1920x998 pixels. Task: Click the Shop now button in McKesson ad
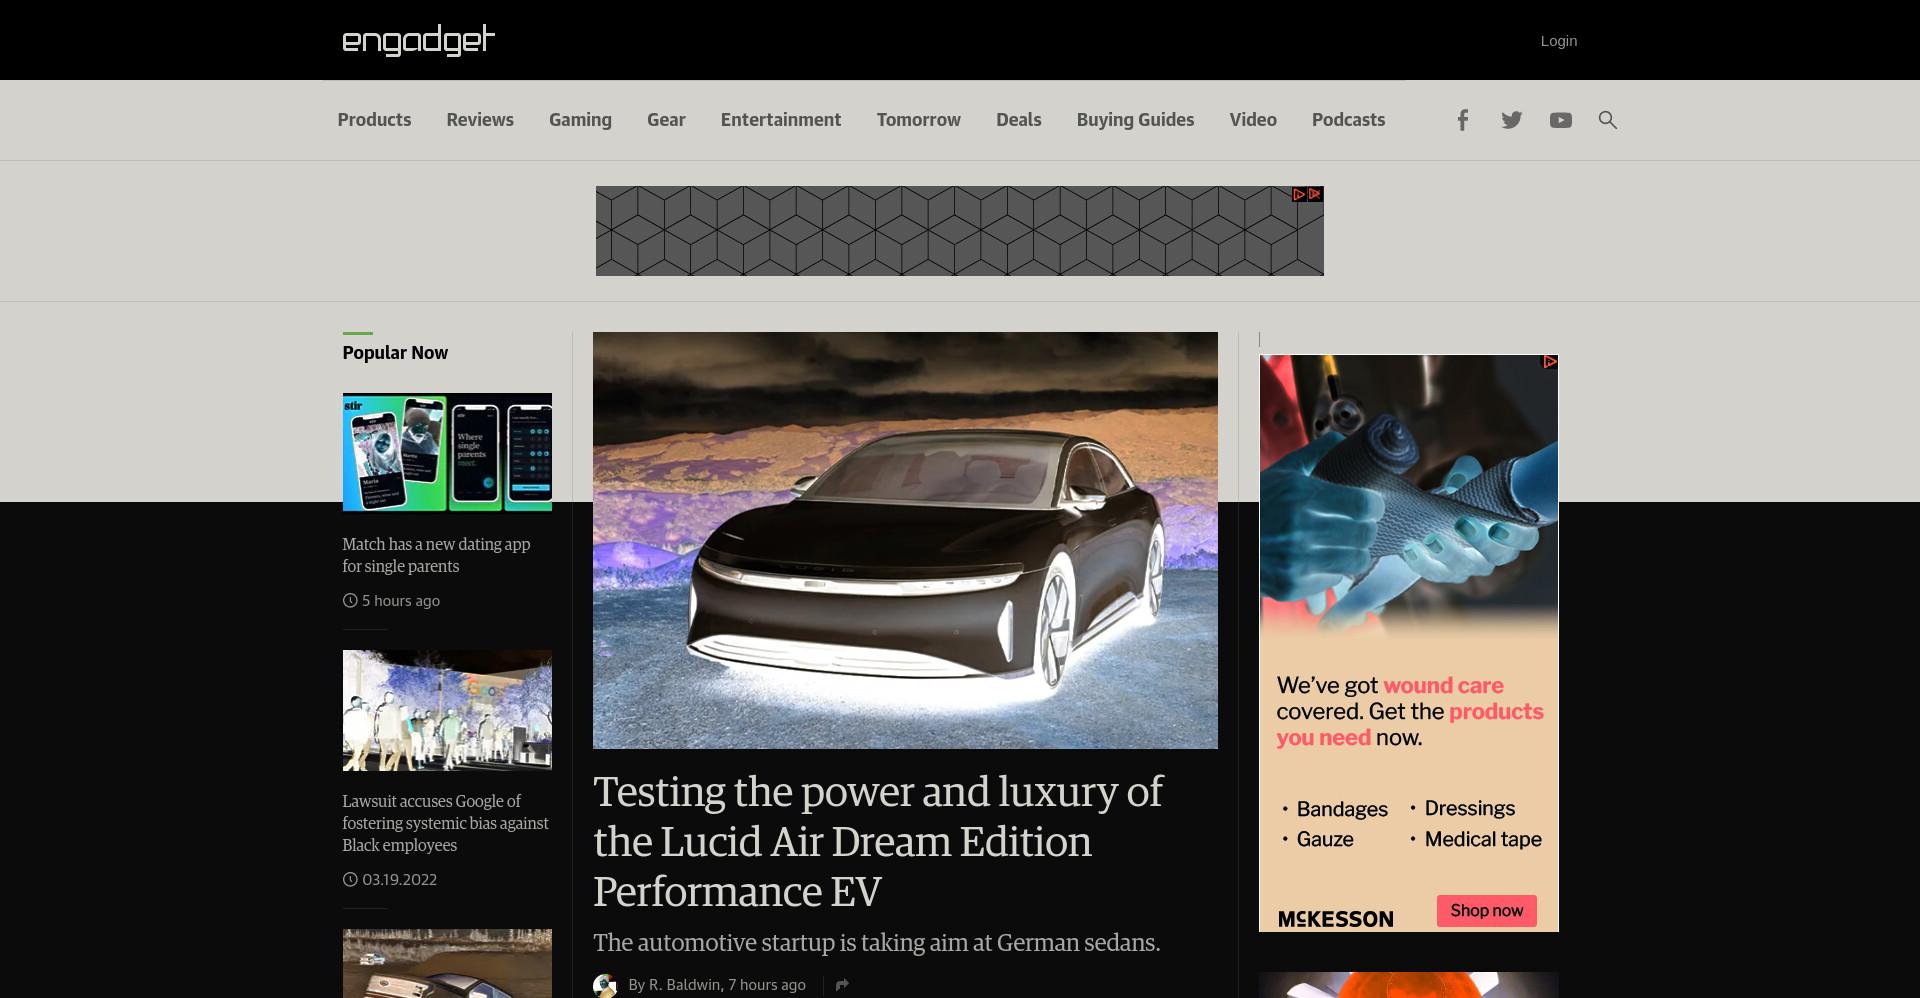pyautogui.click(x=1486, y=911)
